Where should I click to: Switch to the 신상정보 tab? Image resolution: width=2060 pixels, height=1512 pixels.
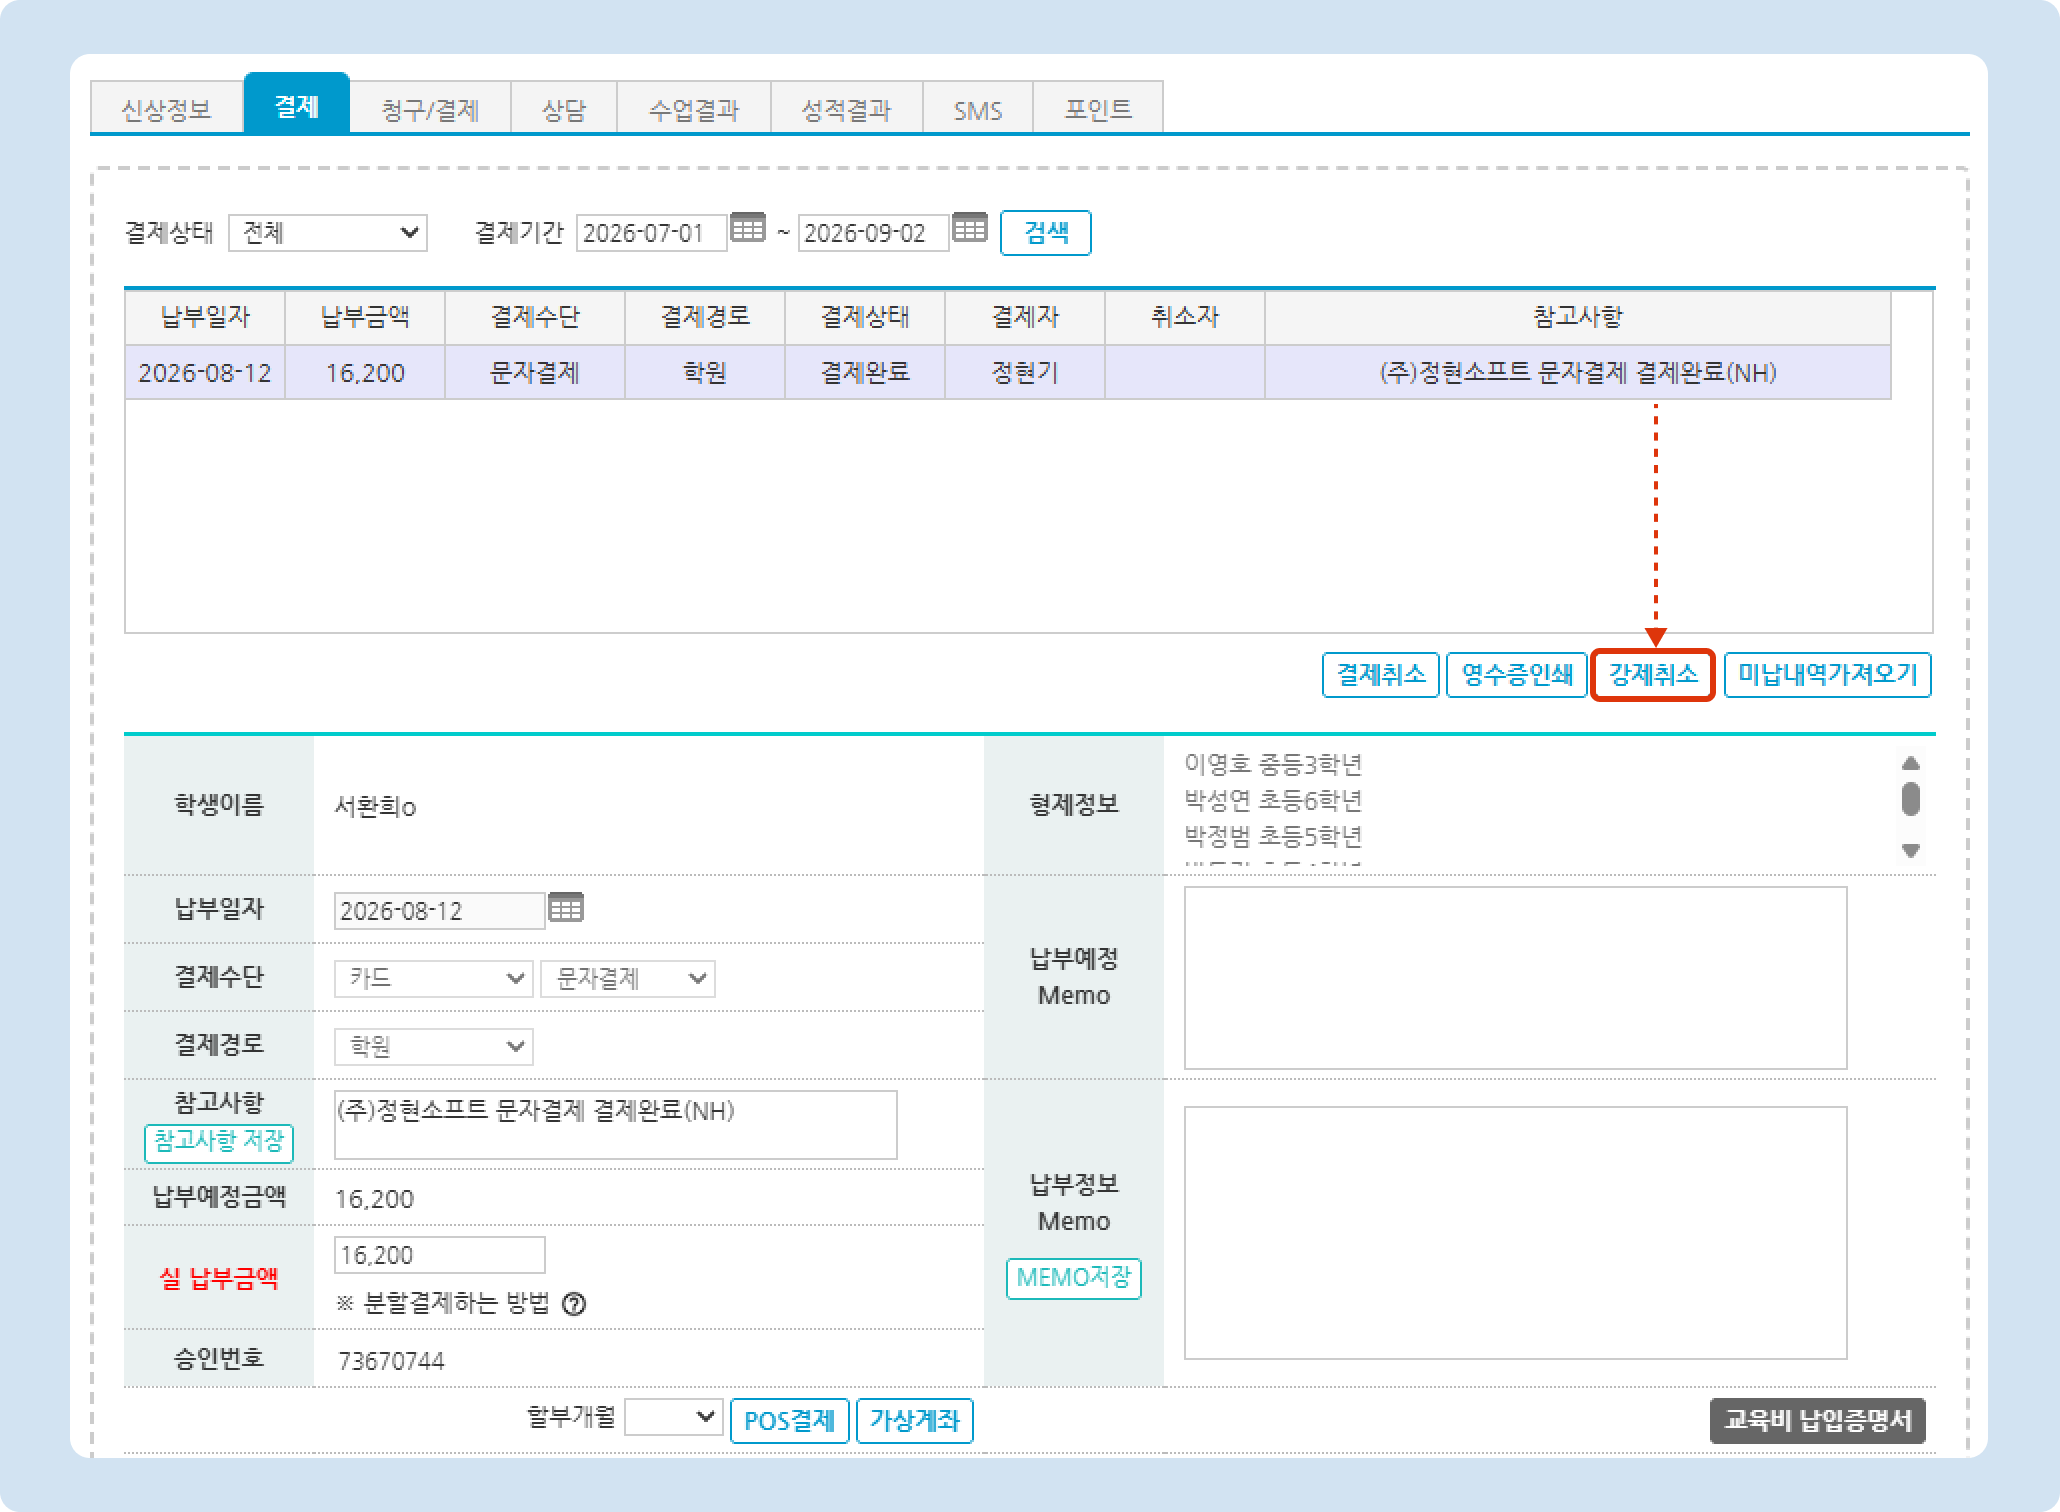pyautogui.click(x=166, y=108)
